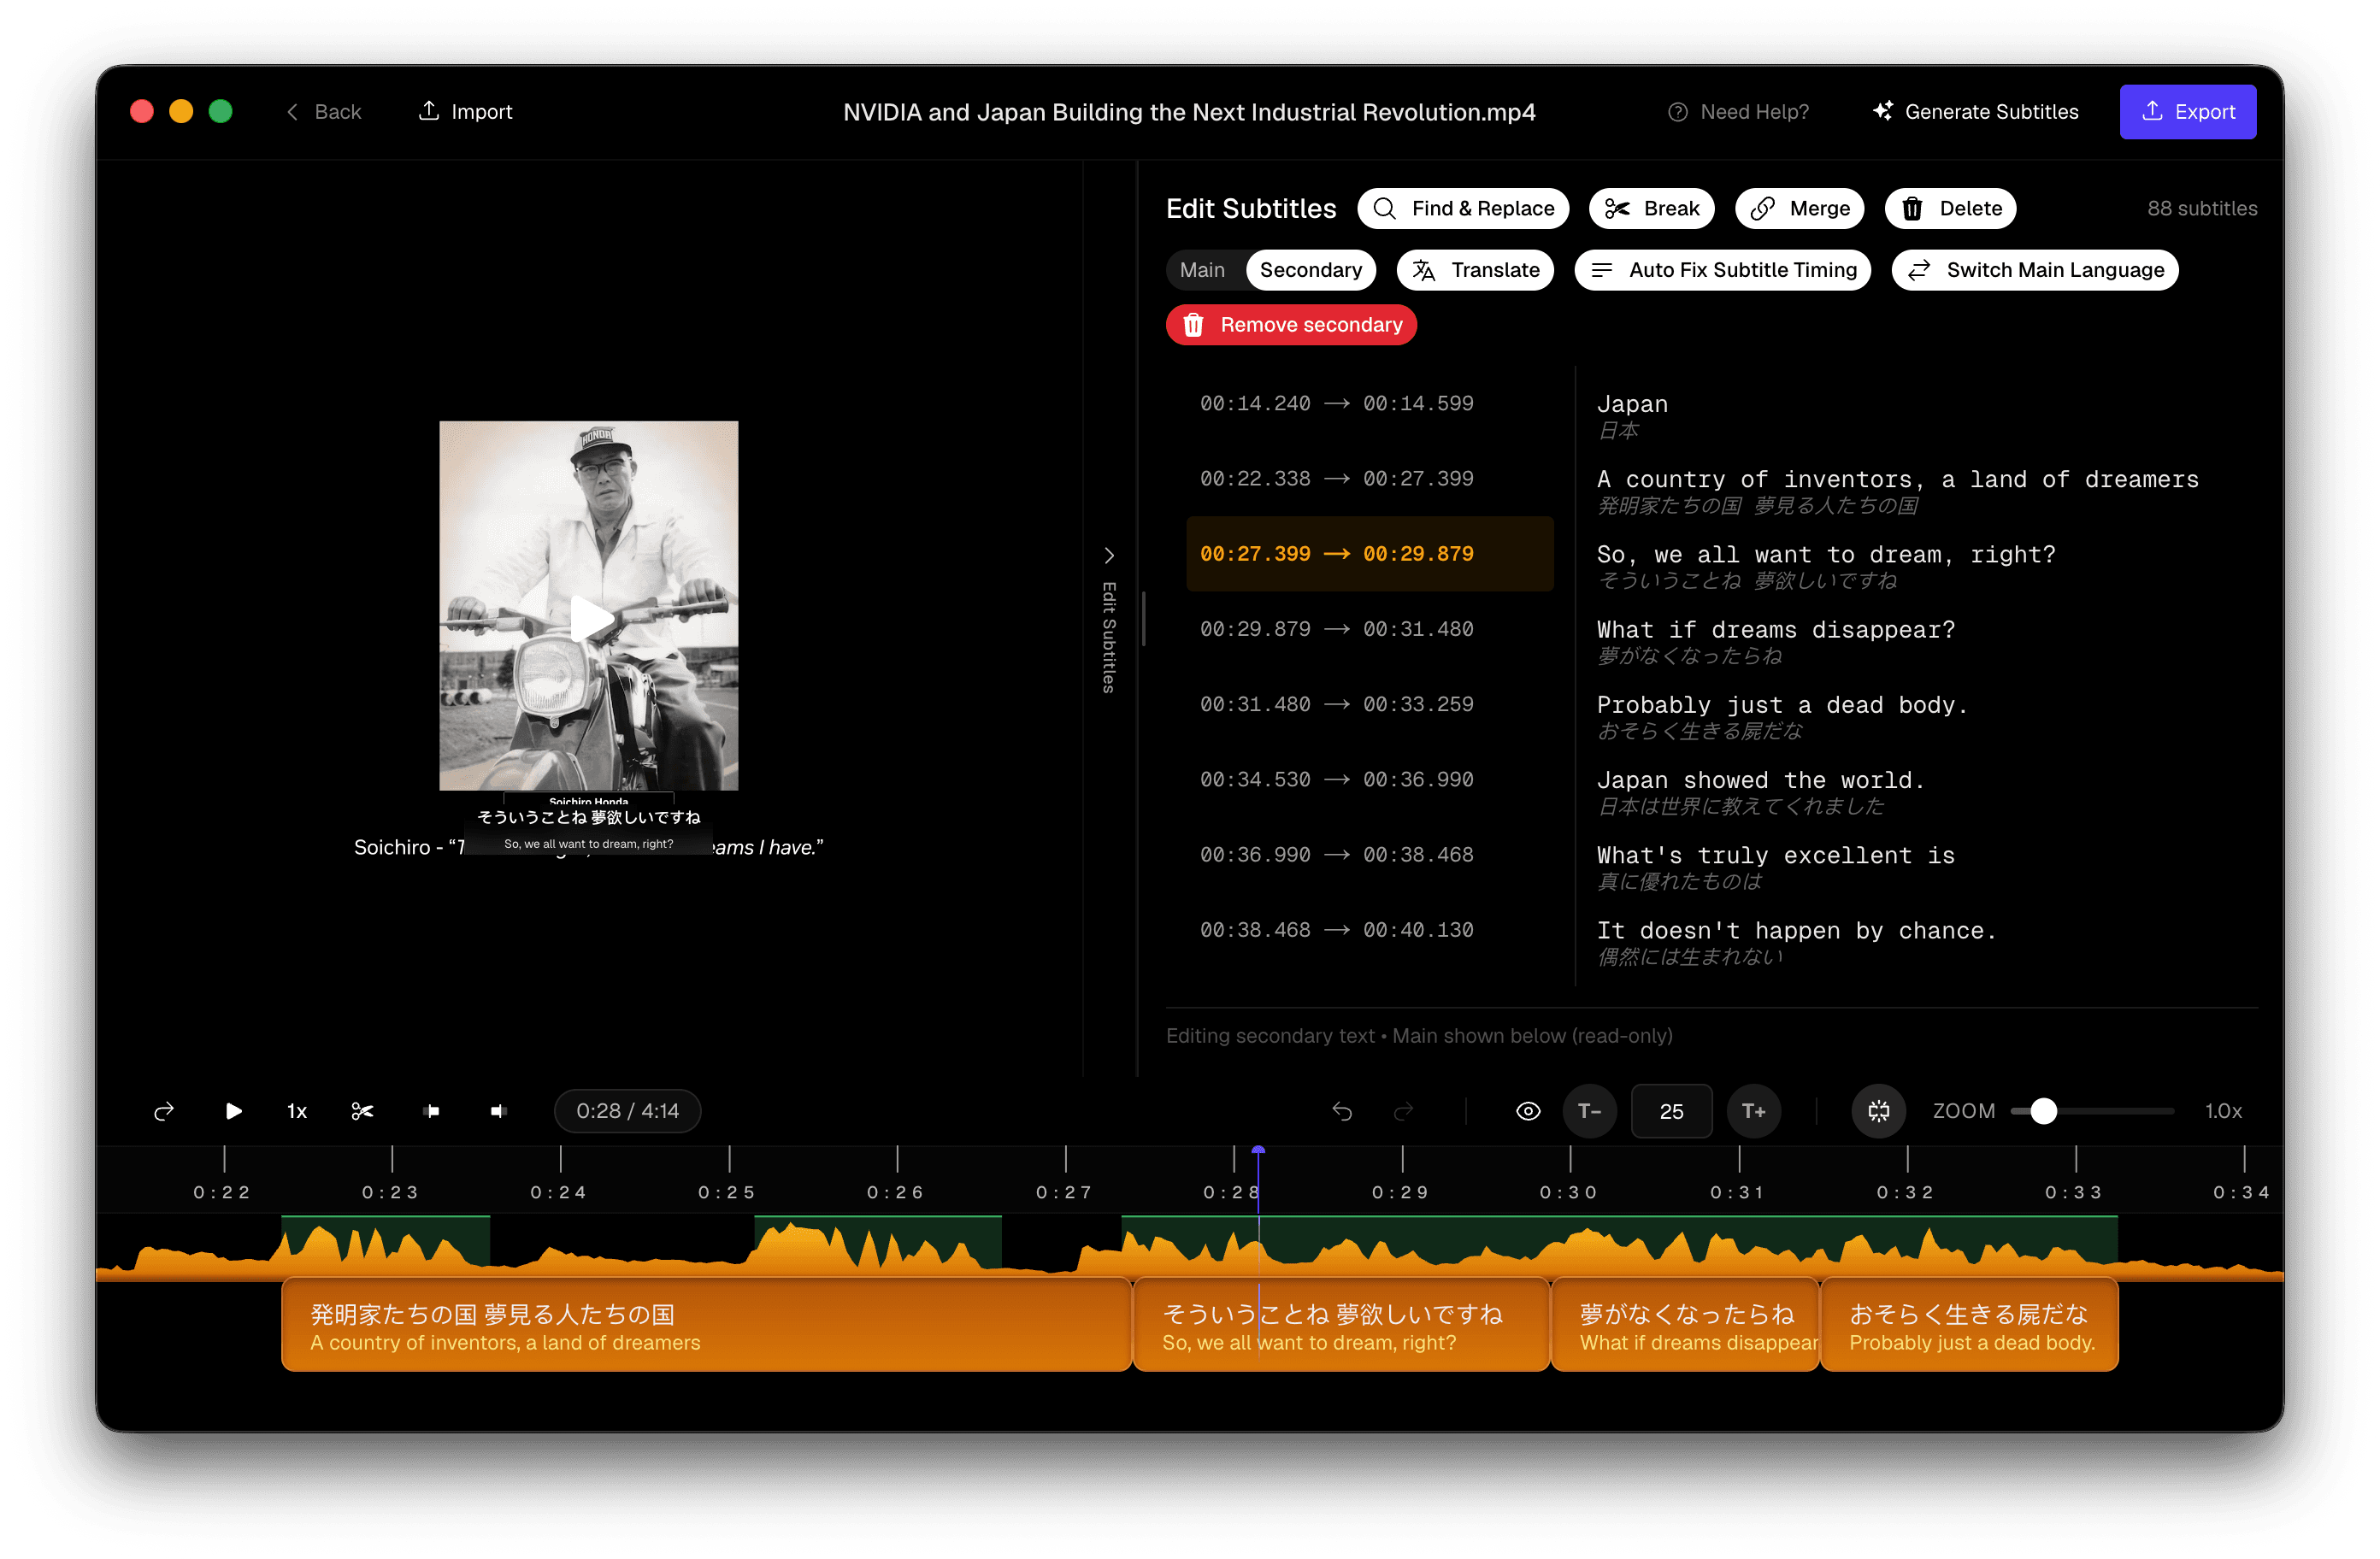Select timing row 00:36.990 → 00:38.468
This screenshot has width=2380, height=1559.
(x=1369, y=854)
